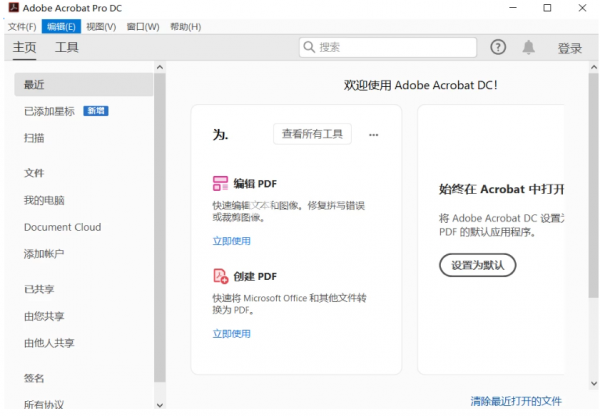
Task: Select 由他人共享 in the sidebar
Action: [49, 343]
